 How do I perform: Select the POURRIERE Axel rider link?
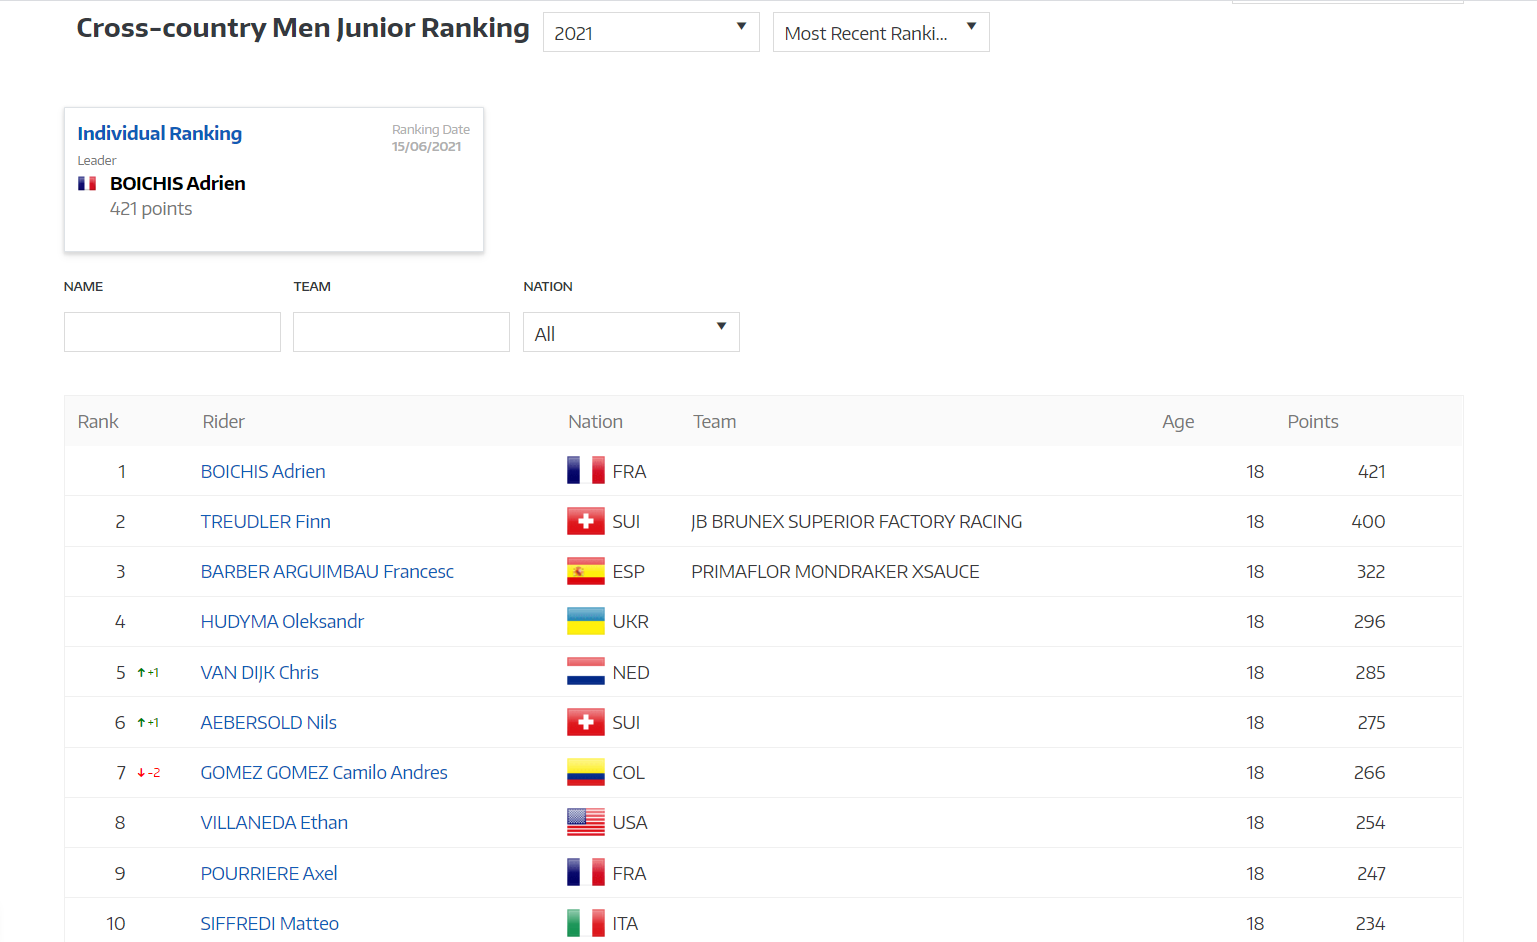pyautogui.click(x=269, y=872)
